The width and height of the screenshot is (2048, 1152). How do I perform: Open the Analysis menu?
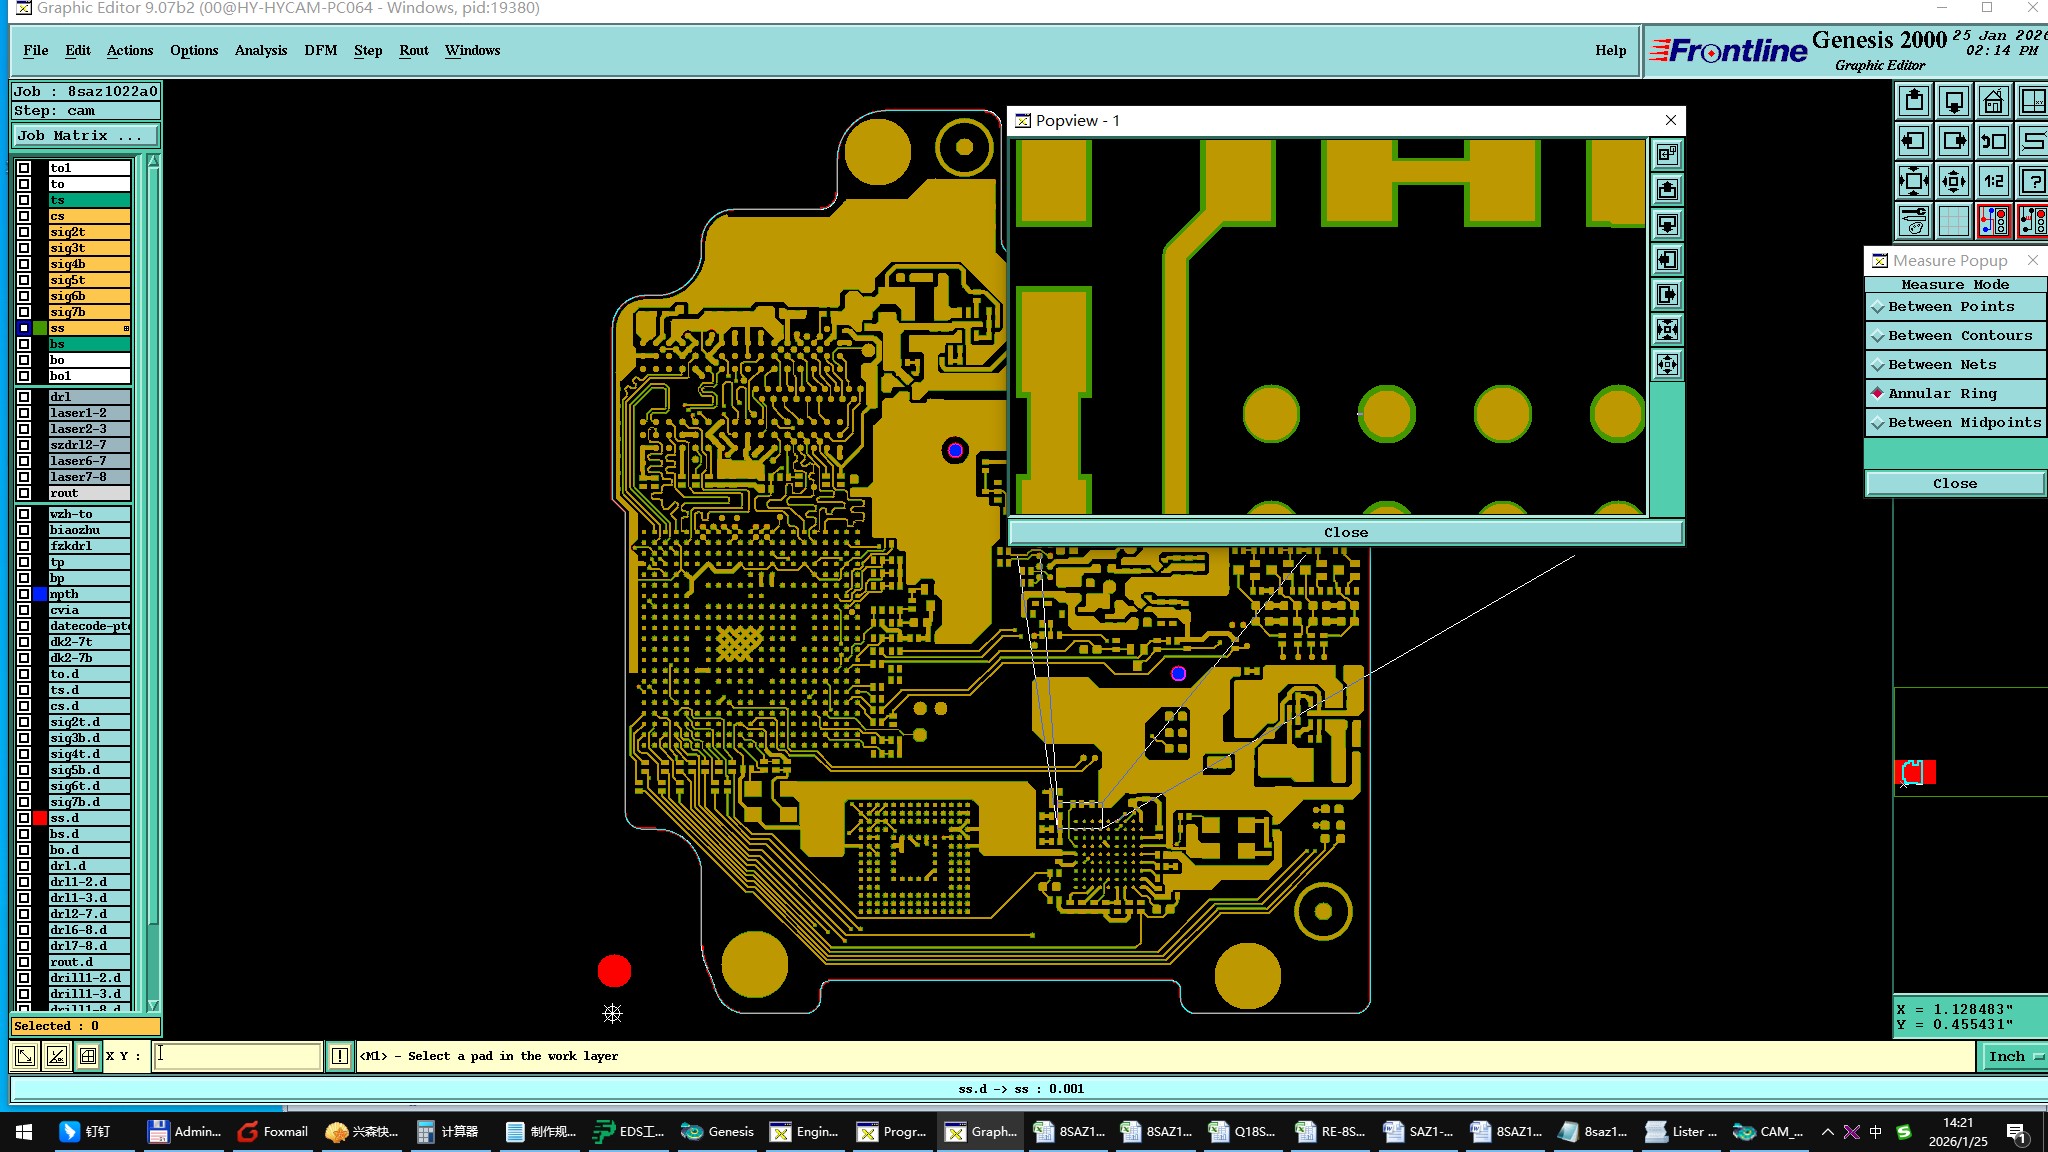point(260,50)
